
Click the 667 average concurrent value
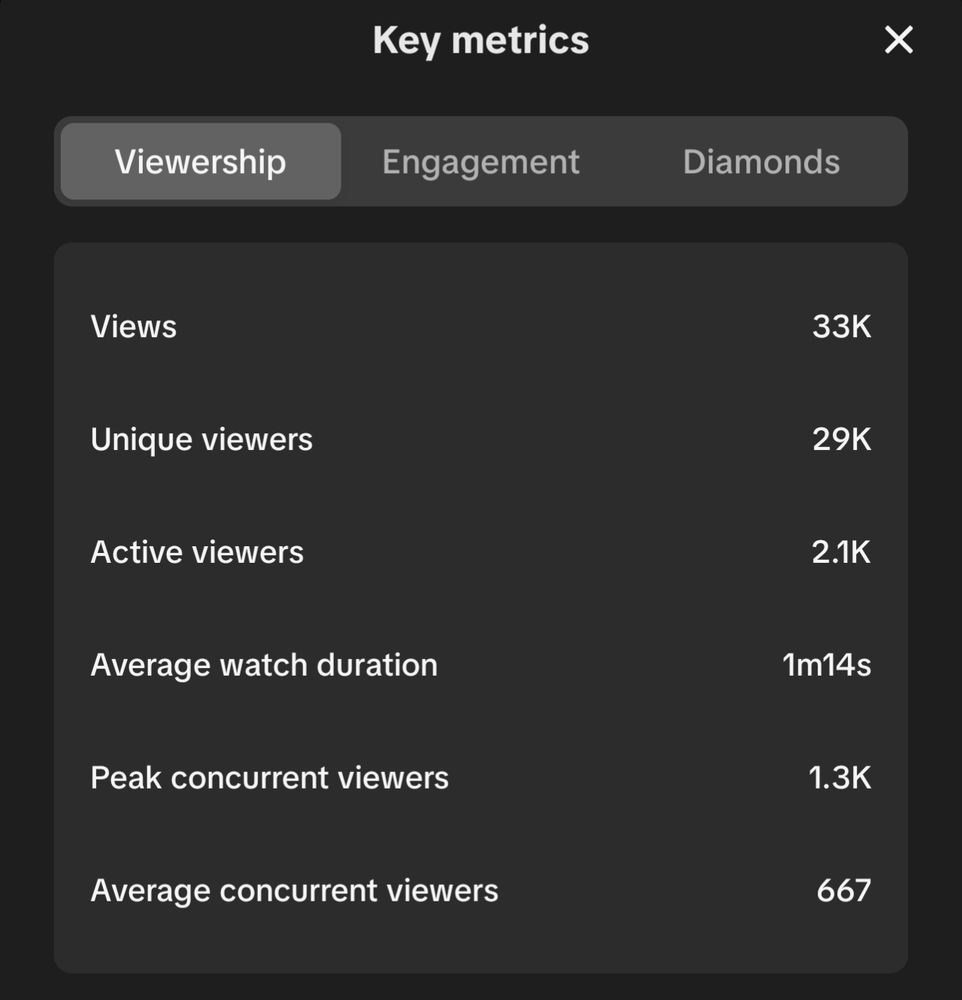(x=843, y=891)
